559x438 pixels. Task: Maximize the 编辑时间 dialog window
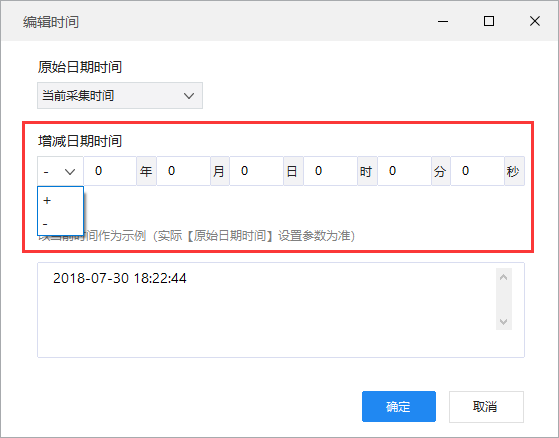(x=489, y=21)
